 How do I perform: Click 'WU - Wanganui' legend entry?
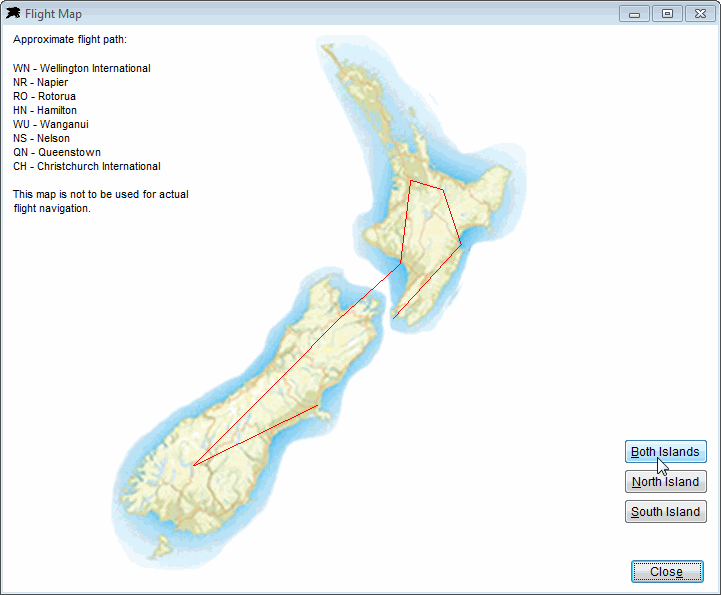51,125
